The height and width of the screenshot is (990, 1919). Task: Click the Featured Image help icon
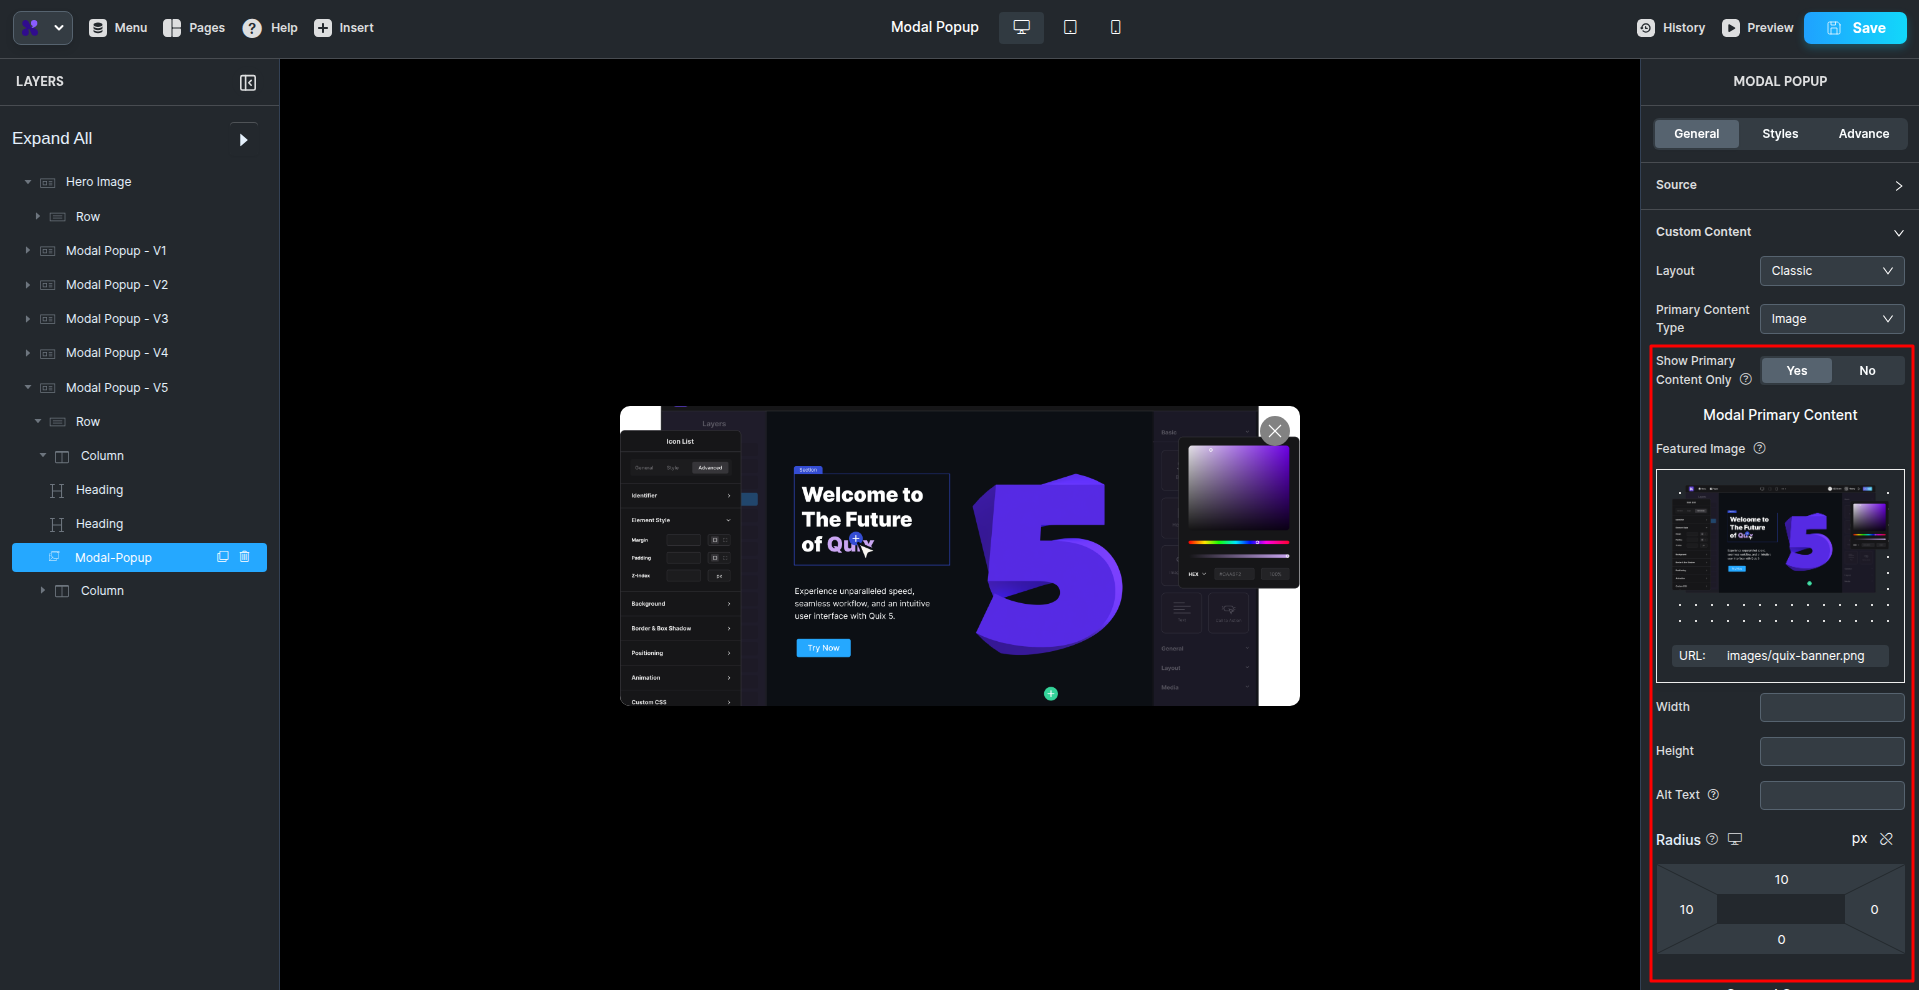(x=1760, y=449)
